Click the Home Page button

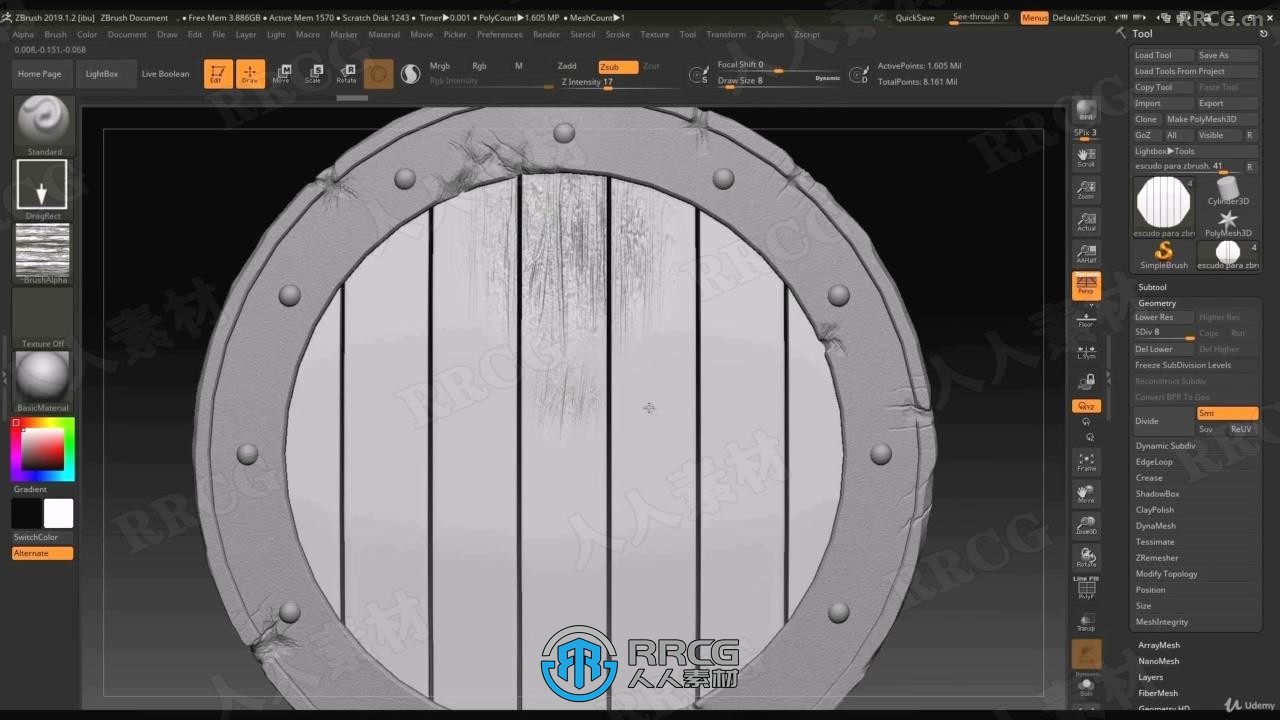point(40,74)
